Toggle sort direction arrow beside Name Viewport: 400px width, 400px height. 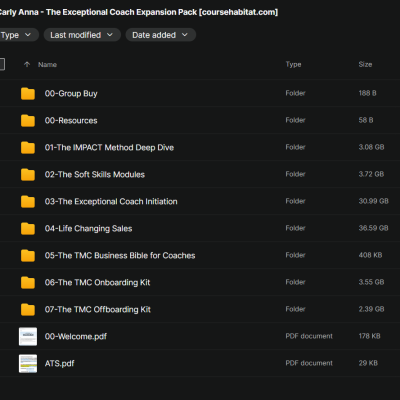click(x=27, y=64)
